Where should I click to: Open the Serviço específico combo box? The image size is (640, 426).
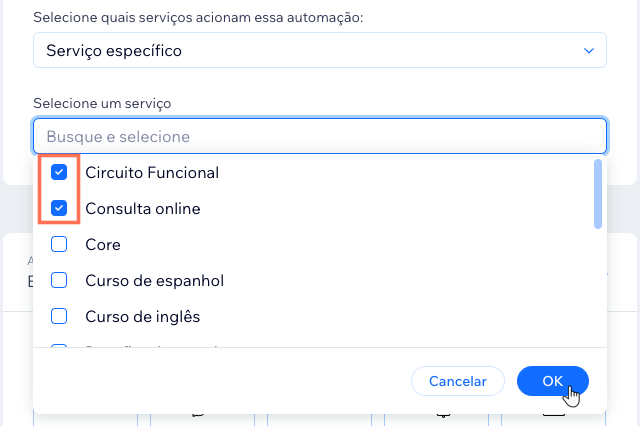tap(320, 50)
